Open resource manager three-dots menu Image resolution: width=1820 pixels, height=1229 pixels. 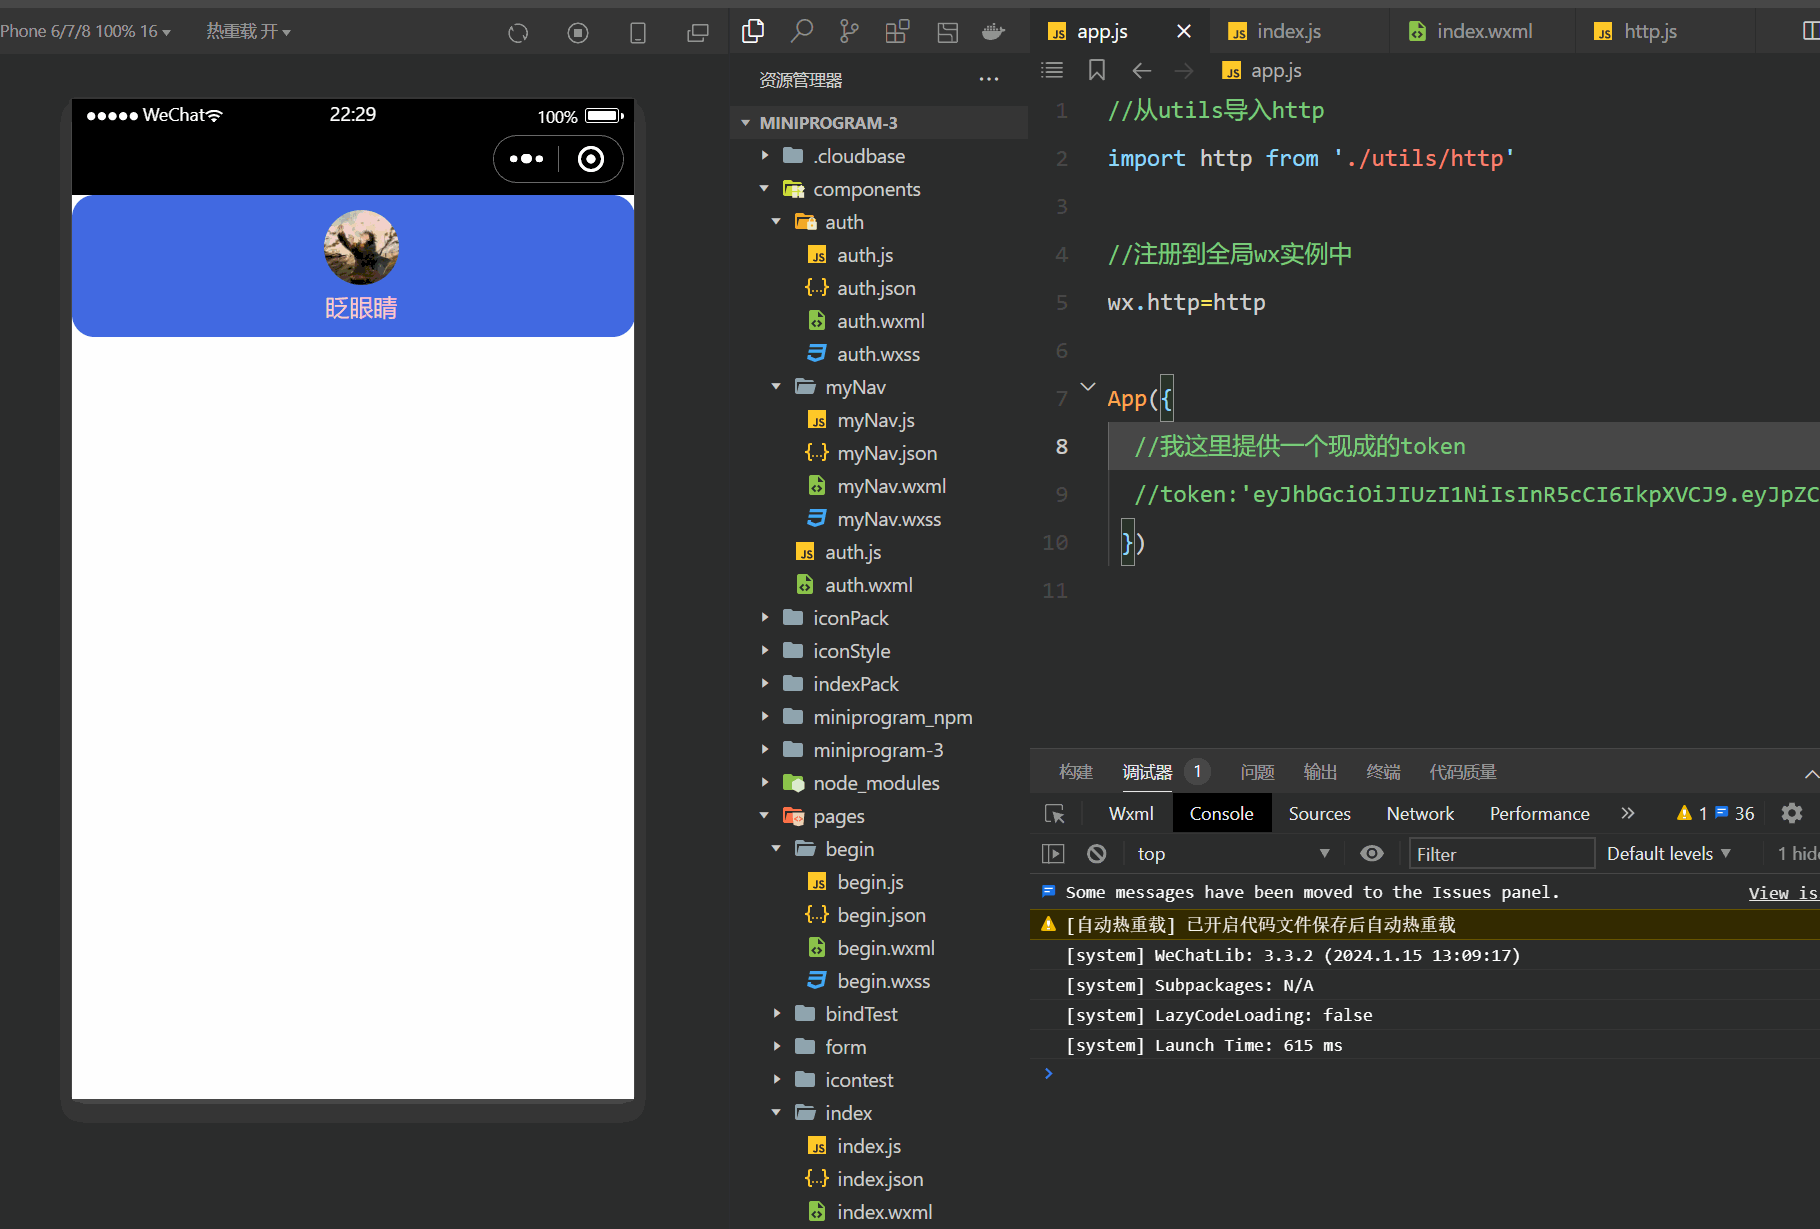tap(989, 80)
